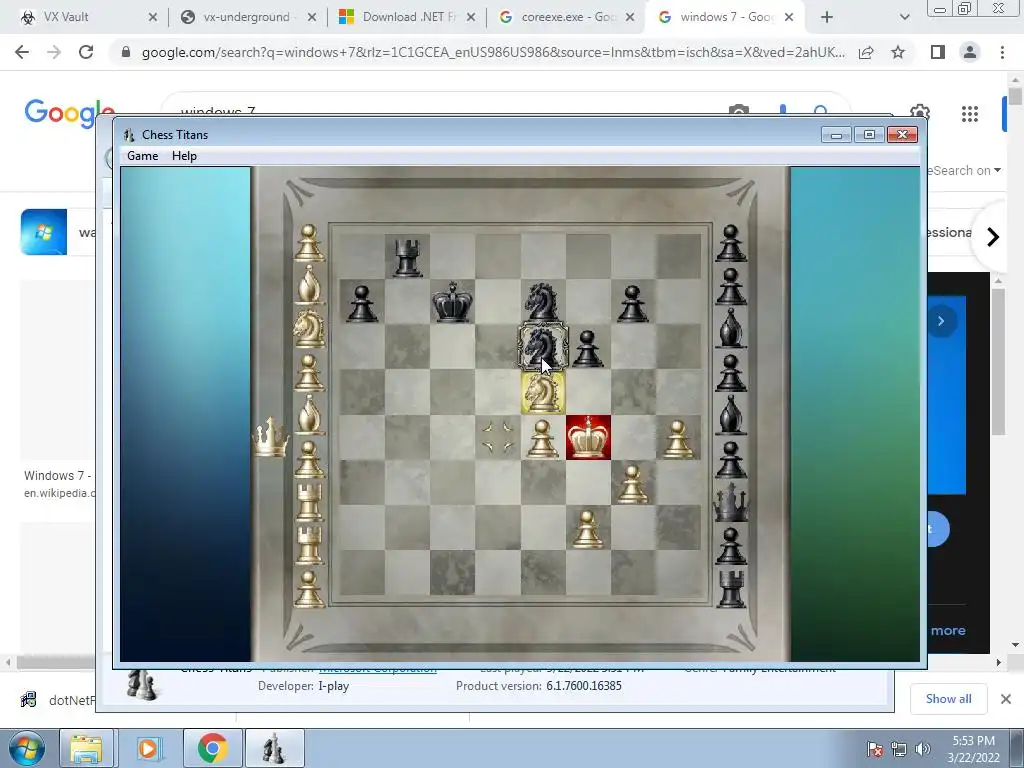Open Windows Explorer from the taskbar
The image size is (1024, 768).
86,748
